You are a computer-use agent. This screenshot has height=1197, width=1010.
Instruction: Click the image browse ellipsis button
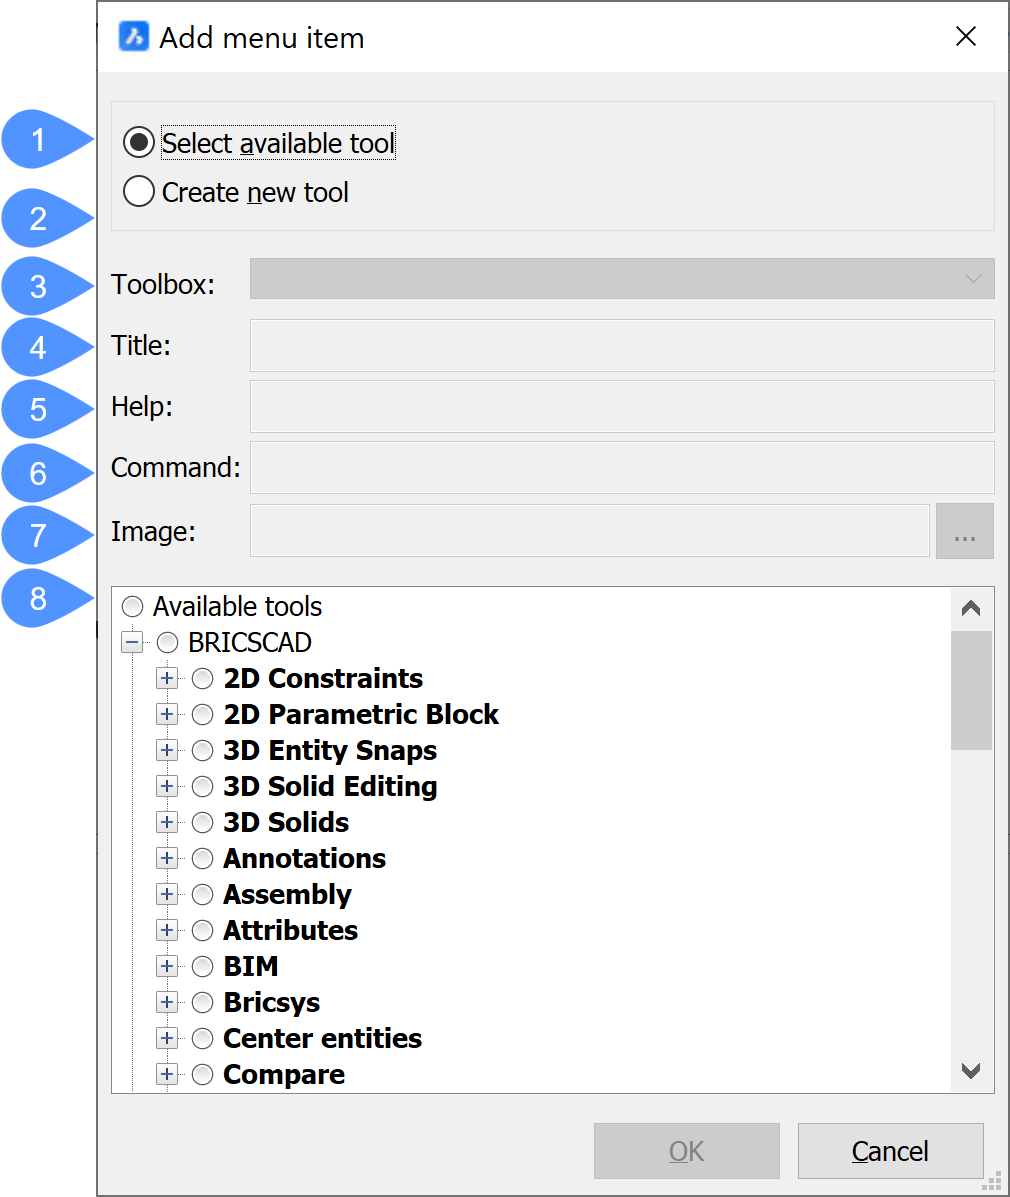[964, 531]
